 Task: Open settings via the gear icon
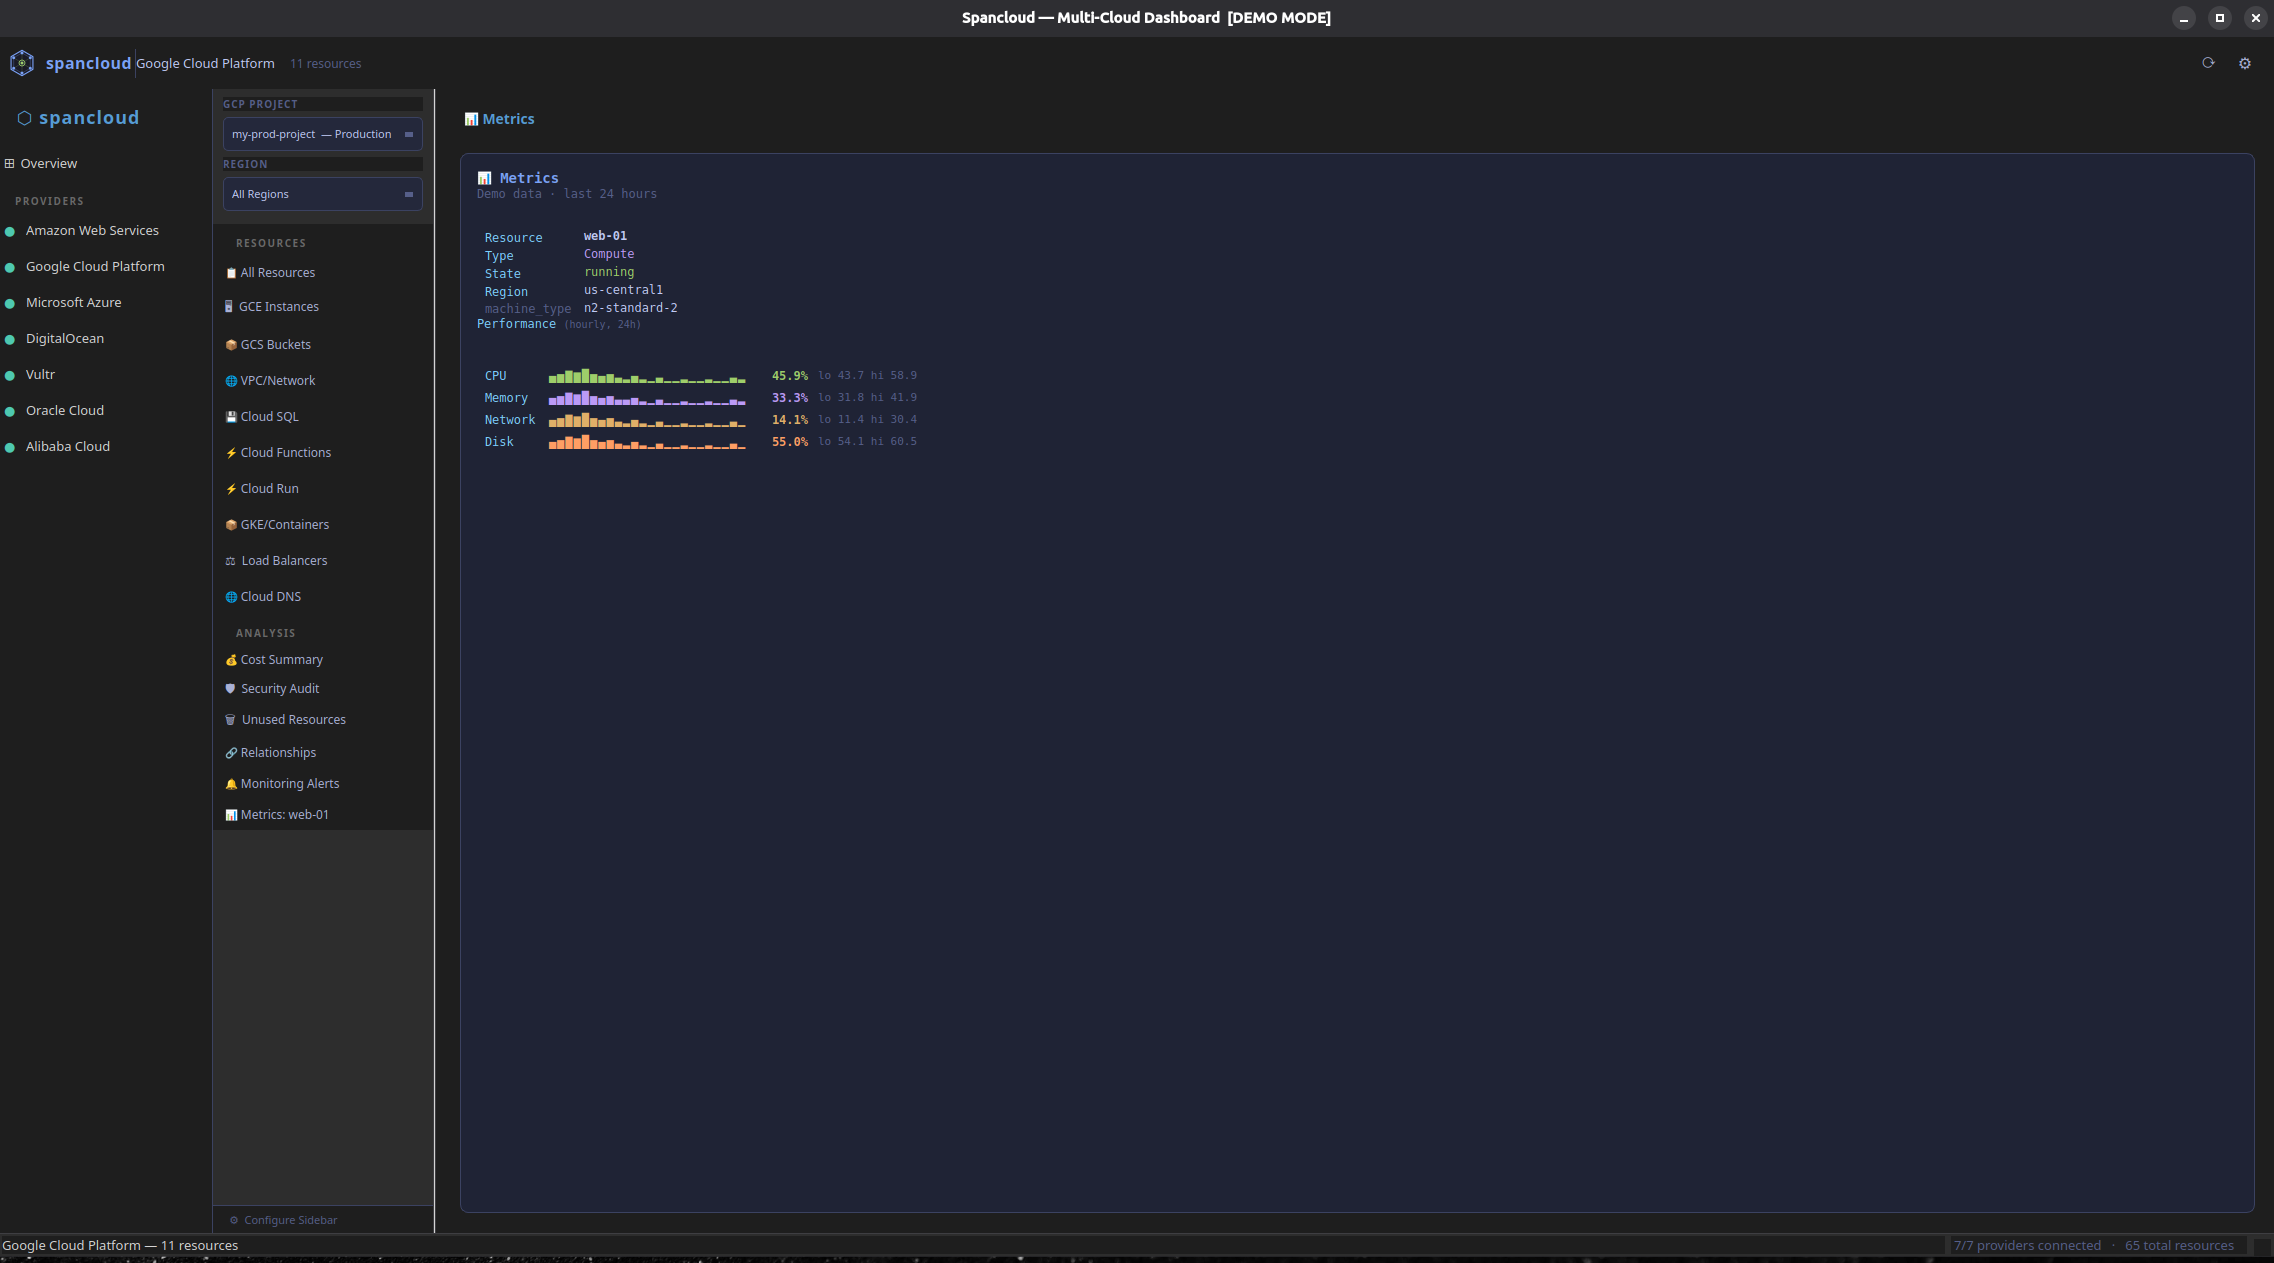[x=2245, y=63]
